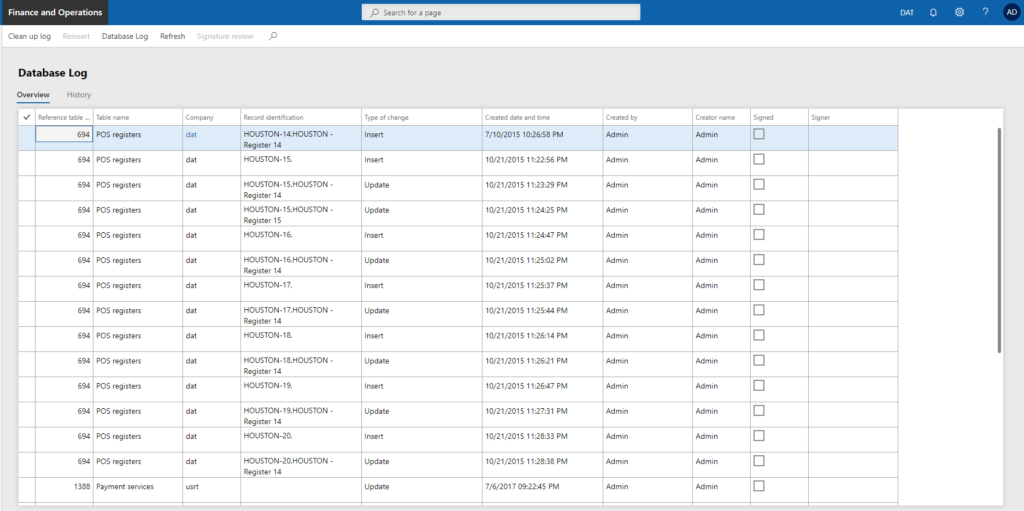Image resolution: width=1024 pixels, height=511 pixels.
Task: Click the Database Log page title
Action: (52, 73)
